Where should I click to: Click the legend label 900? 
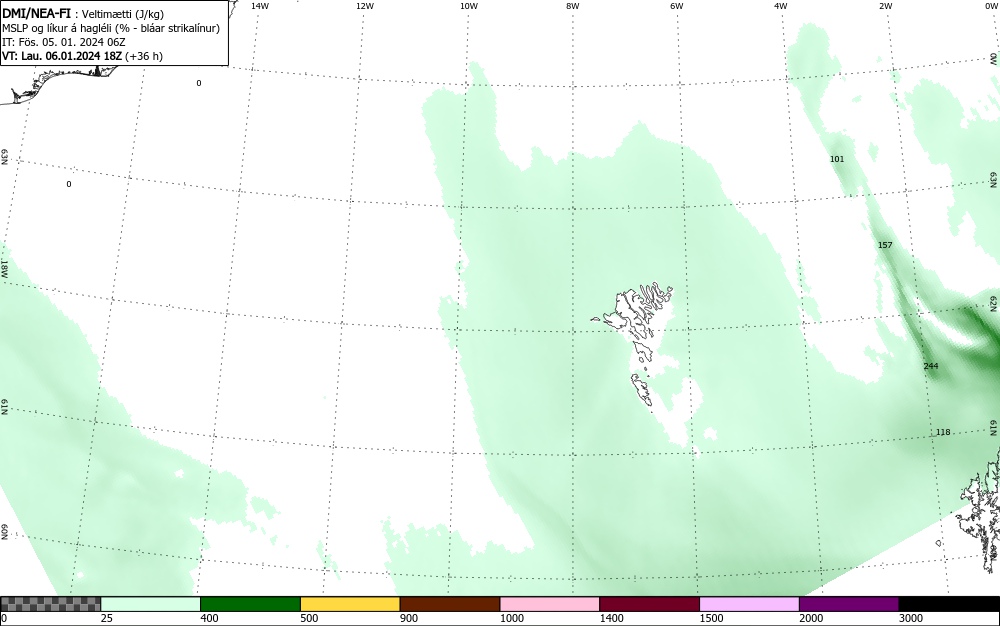(409, 618)
